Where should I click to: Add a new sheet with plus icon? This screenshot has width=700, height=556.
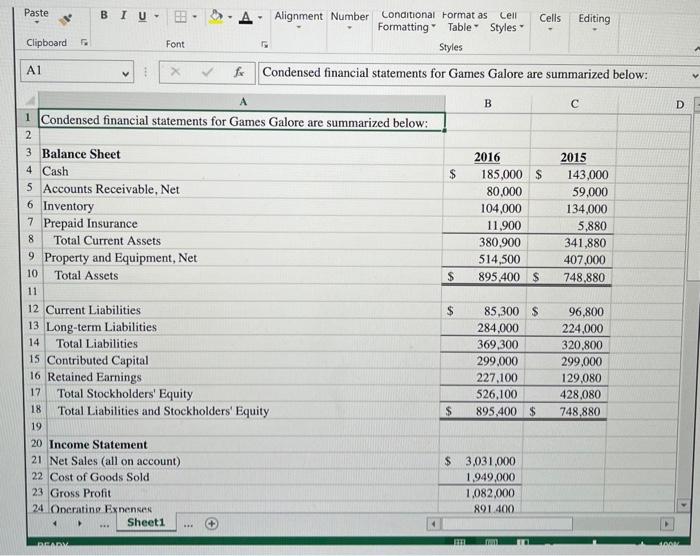point(212,523)
